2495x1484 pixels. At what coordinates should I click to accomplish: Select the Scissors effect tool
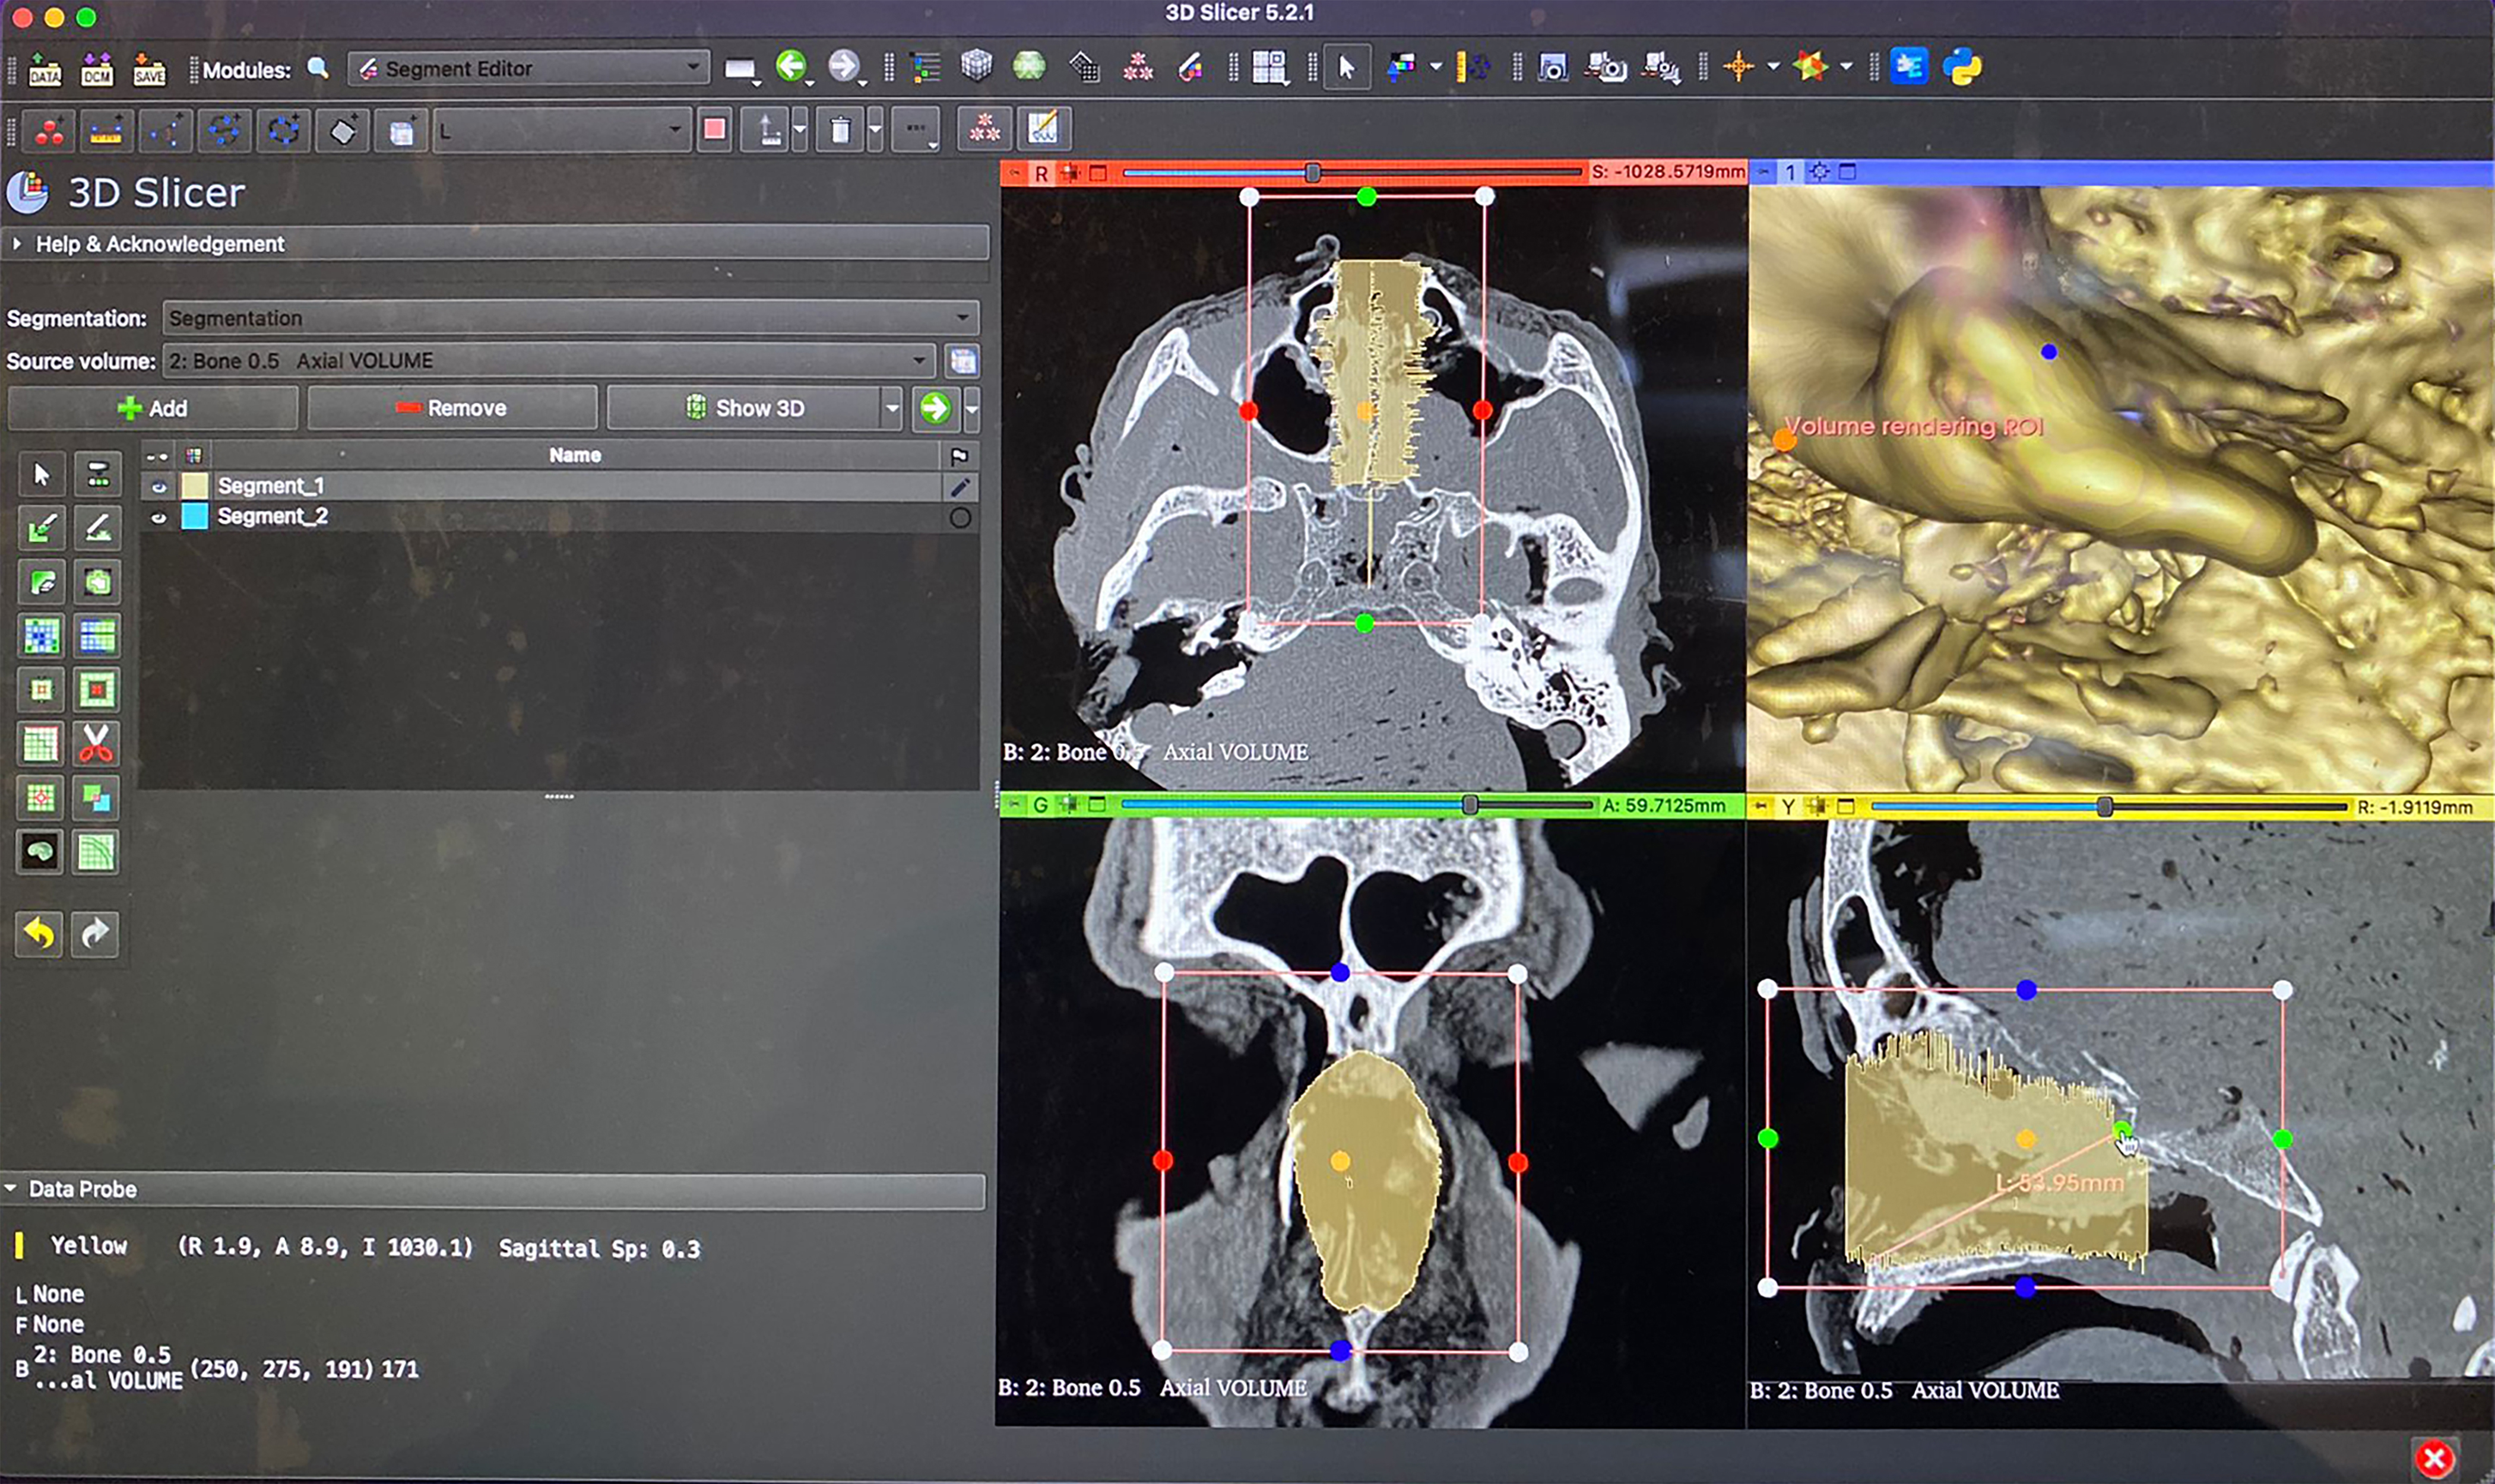pos(97,744)
